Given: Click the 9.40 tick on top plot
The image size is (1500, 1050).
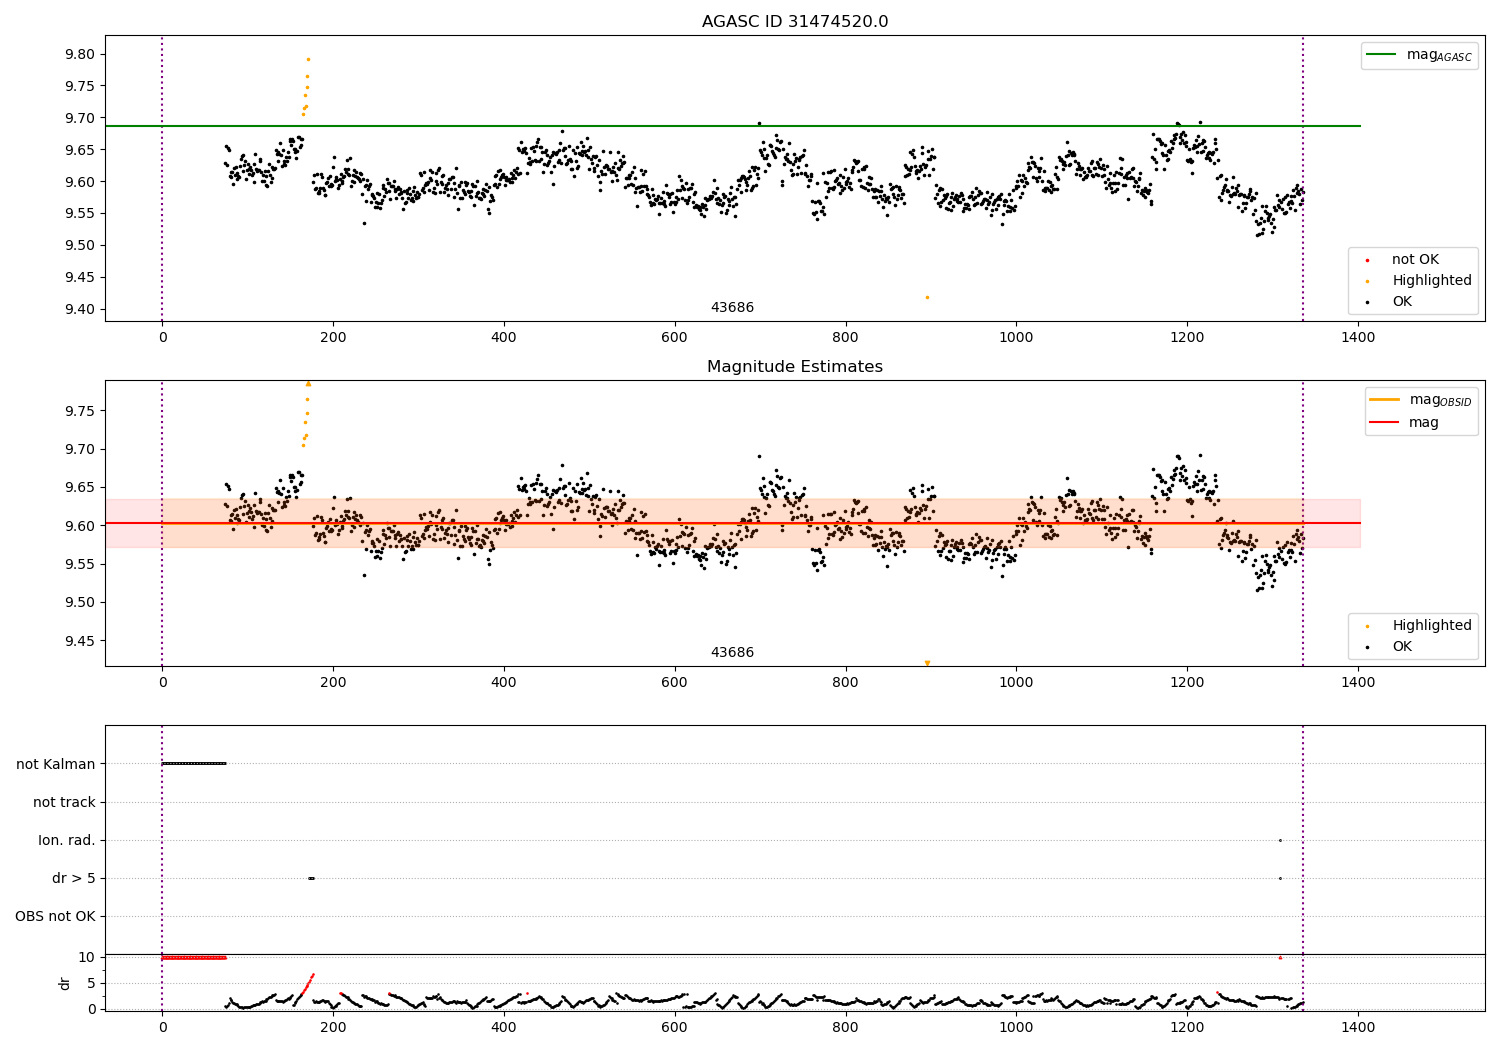Looking at the screenshot, I should [80, 309].
